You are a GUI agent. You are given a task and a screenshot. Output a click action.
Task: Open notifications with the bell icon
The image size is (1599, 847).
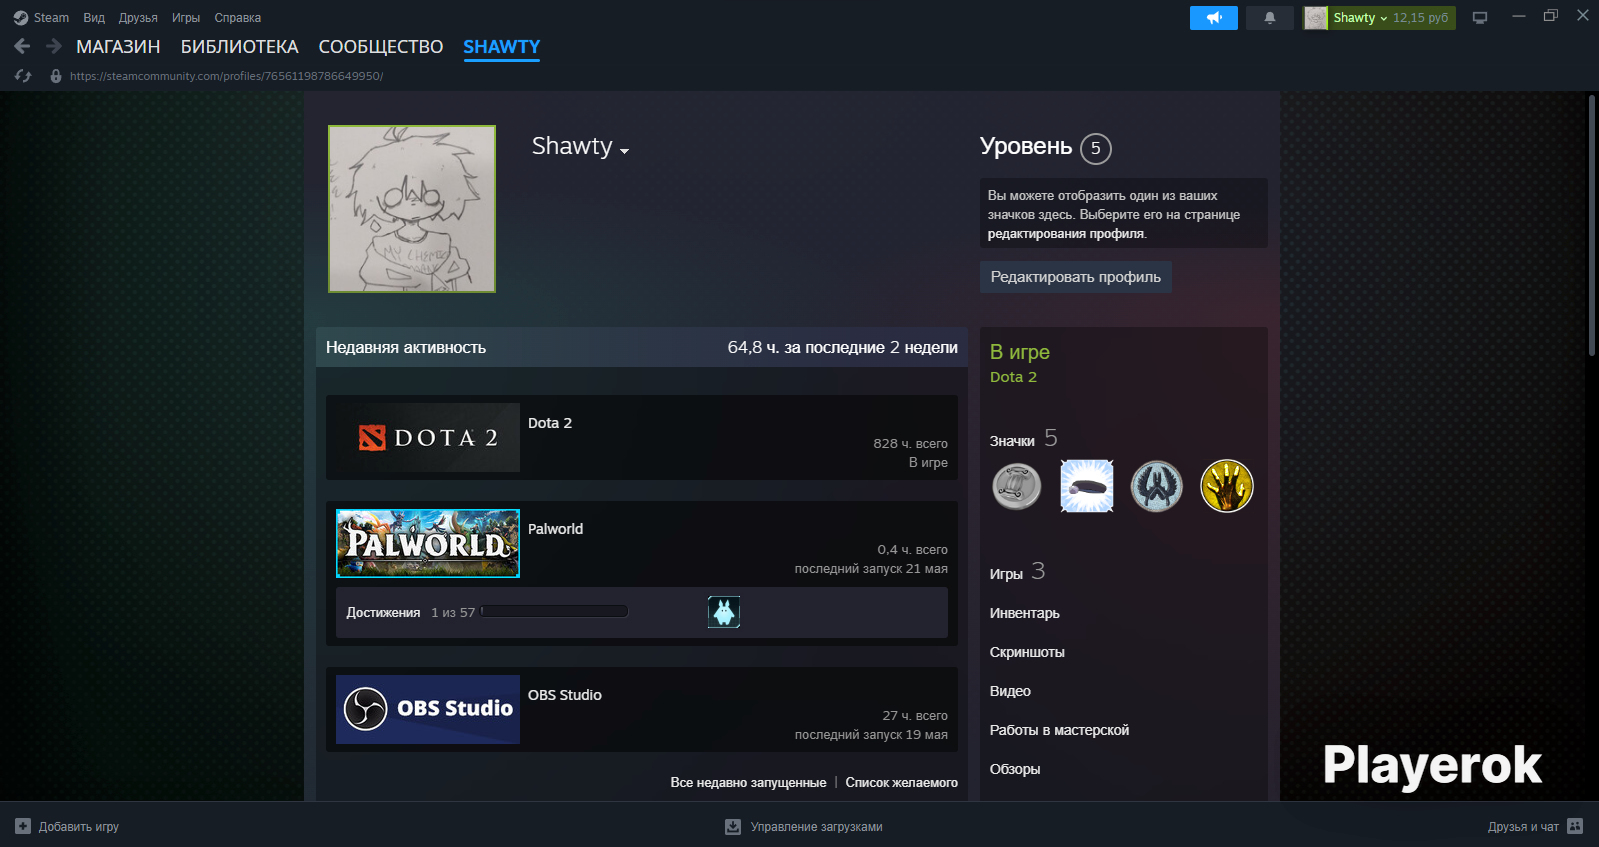[1270, 18]
